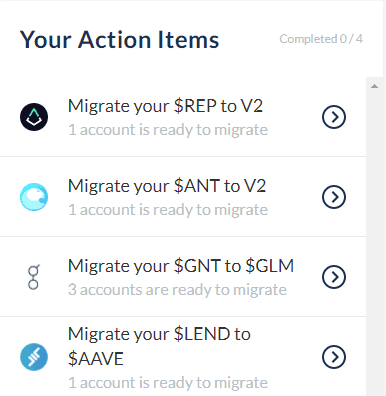This screenshot has height=396, width=386.
Task: Click the "Your Action Items" heading
Action: tap(119, 40)
